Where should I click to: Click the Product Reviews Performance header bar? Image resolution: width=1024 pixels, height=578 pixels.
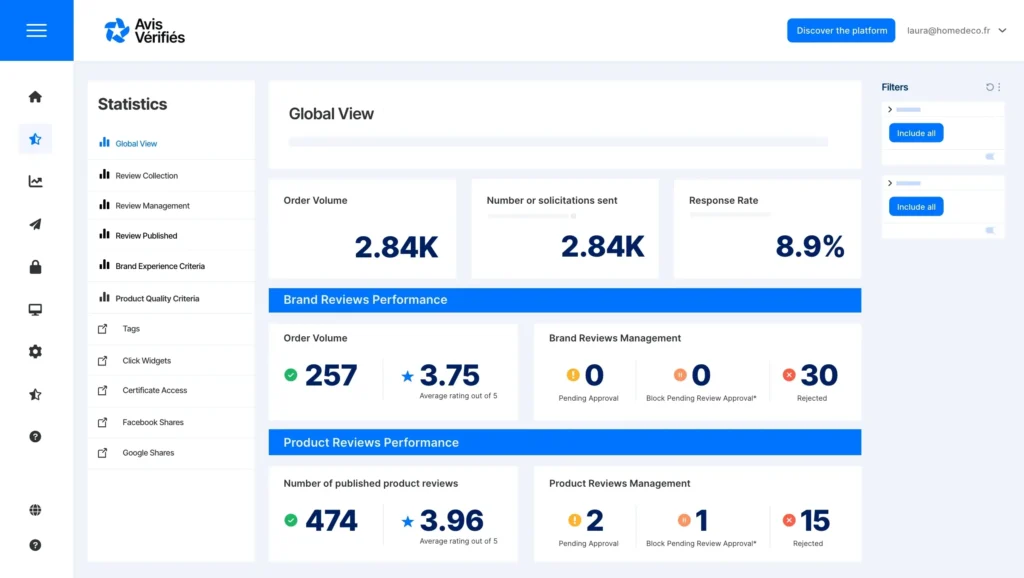565,443
